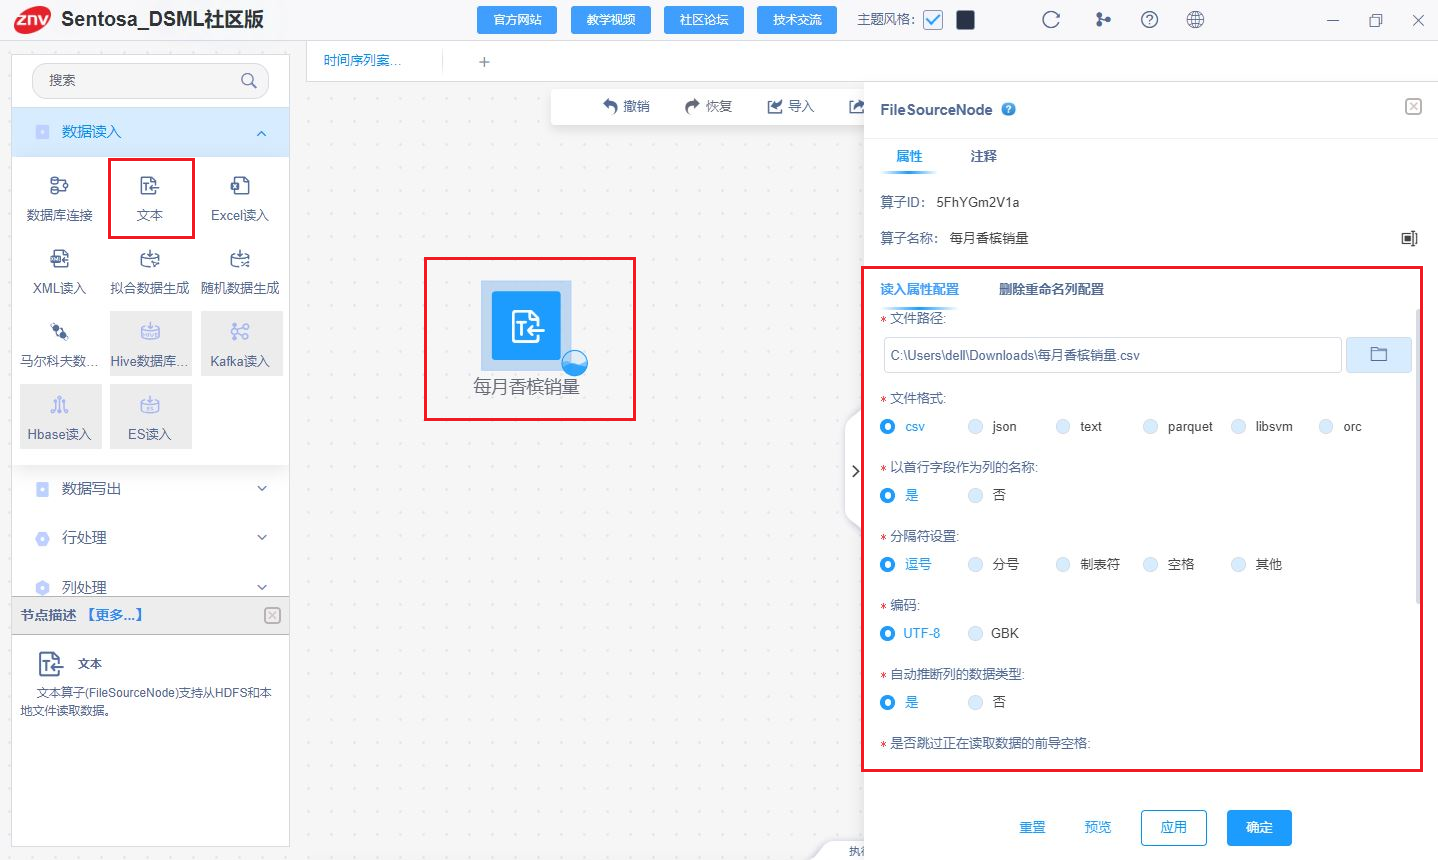Switch to the 属性 tab

(909, 156)
